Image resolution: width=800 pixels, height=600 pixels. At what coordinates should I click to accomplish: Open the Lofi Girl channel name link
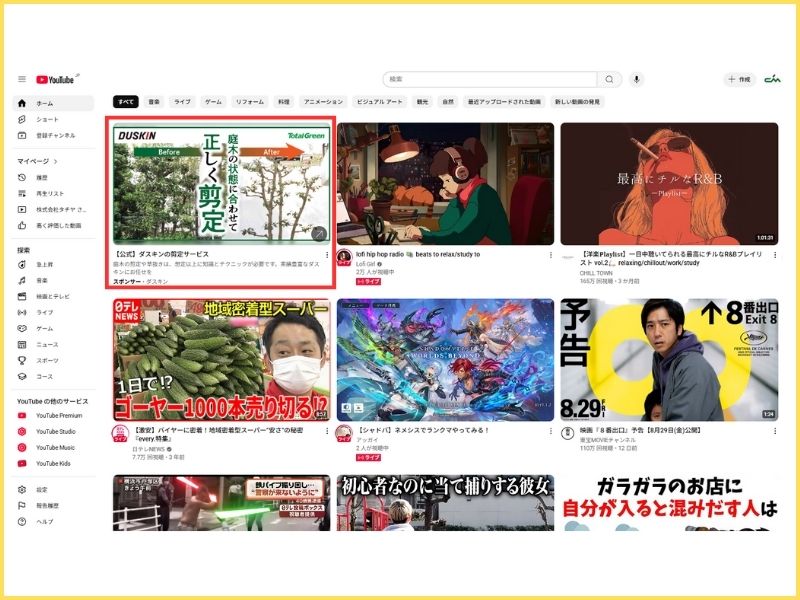[365, 264]
